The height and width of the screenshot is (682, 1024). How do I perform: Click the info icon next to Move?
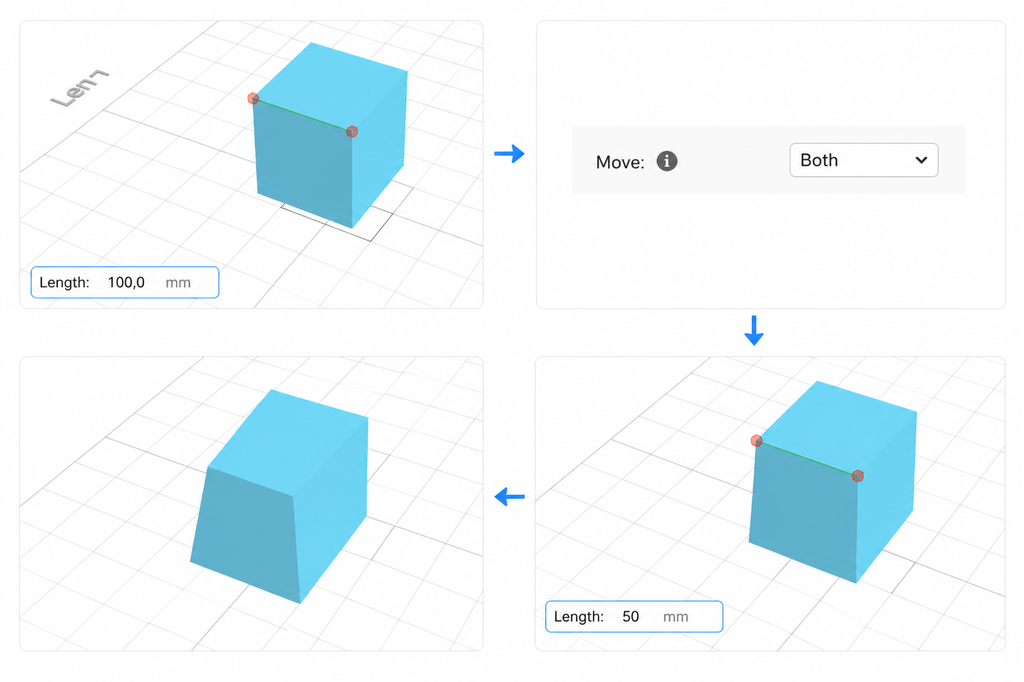[x=666, y=161]
